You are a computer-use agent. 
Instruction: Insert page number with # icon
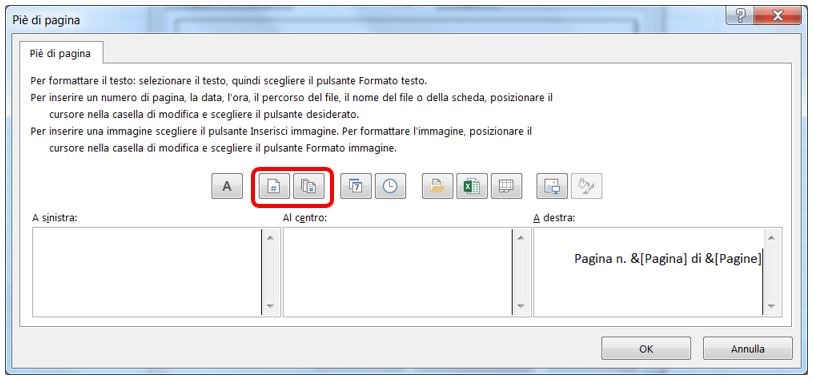click(274, 186)
